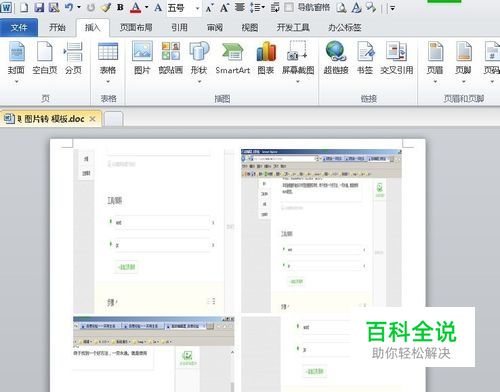Click the New document icon in quick access toolbar

[x=24, y=7]
